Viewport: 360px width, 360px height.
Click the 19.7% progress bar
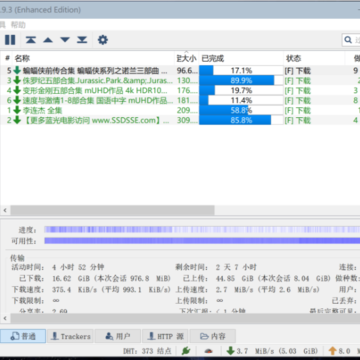(241, 90)
